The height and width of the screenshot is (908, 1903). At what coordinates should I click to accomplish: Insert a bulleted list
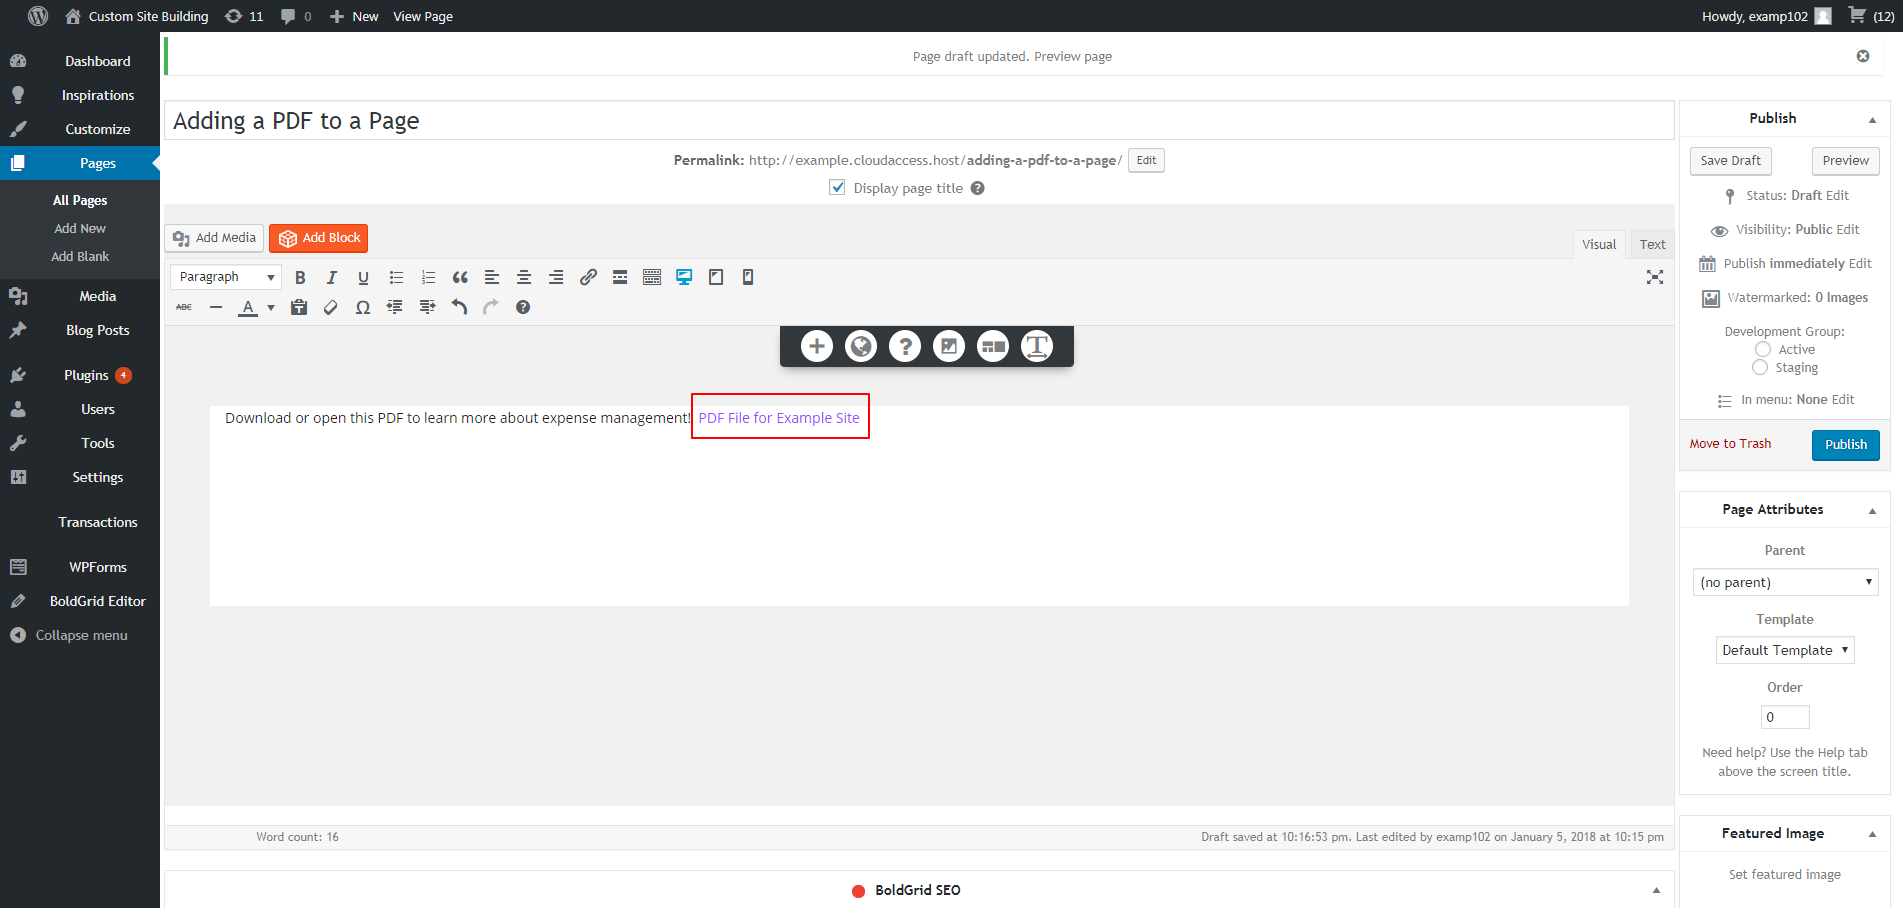[x=396, y=278]
